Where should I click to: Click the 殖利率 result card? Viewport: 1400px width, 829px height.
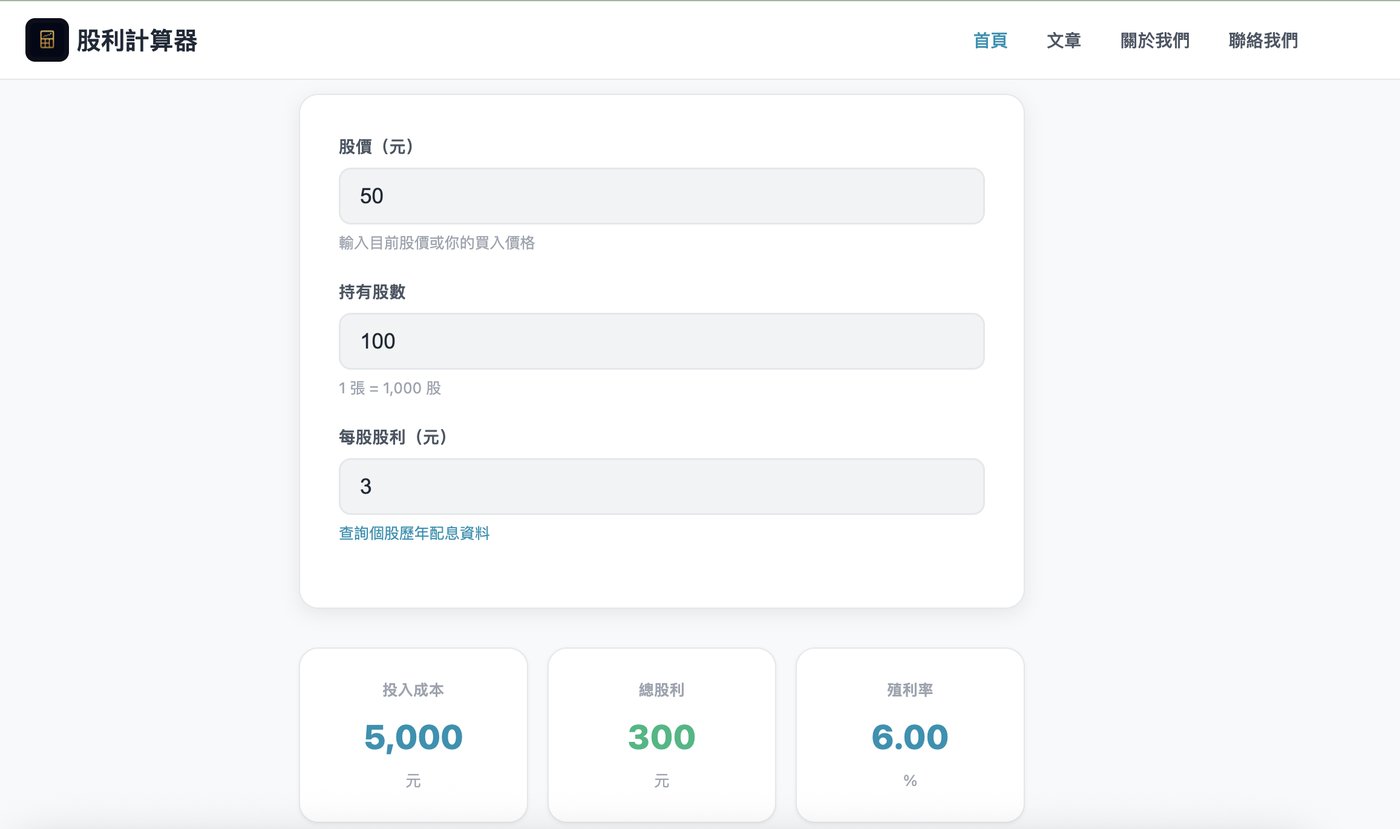tap(910, 735)
